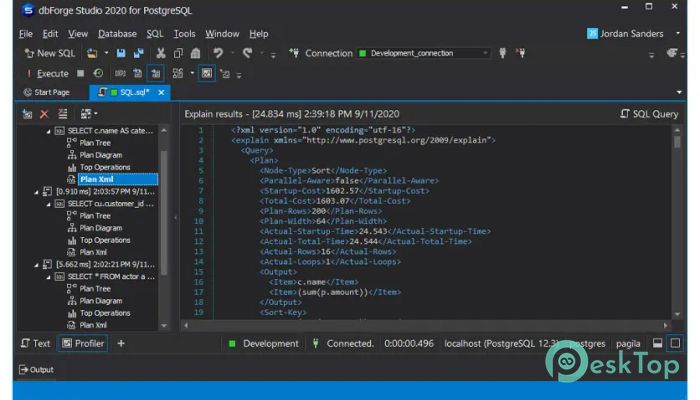Select the selected Plan Xml item
The width and height of the screenshot is (700, 400).
pyautogui.click(x=118, y=179)
